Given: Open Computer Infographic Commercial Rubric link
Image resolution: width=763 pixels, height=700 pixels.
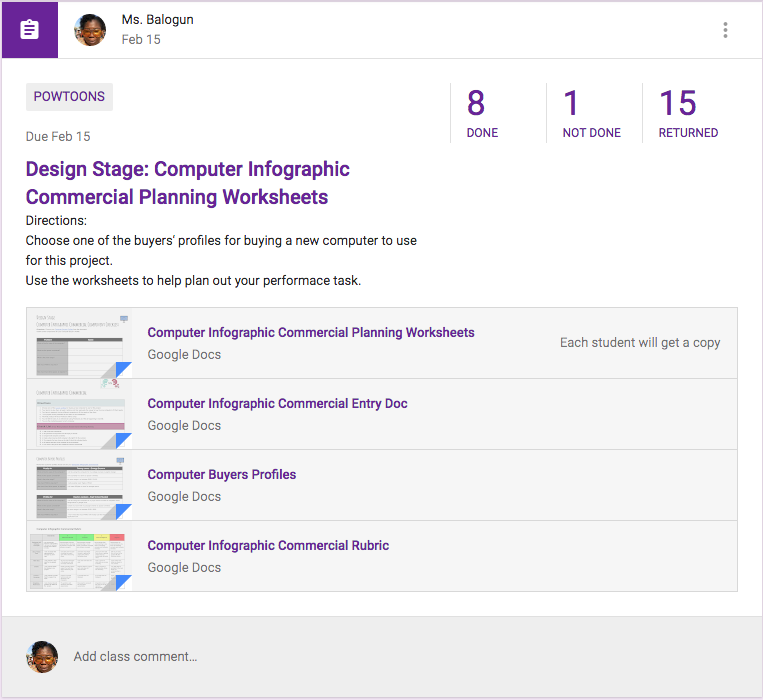Looking at the screenshot, I should (268, 546).
